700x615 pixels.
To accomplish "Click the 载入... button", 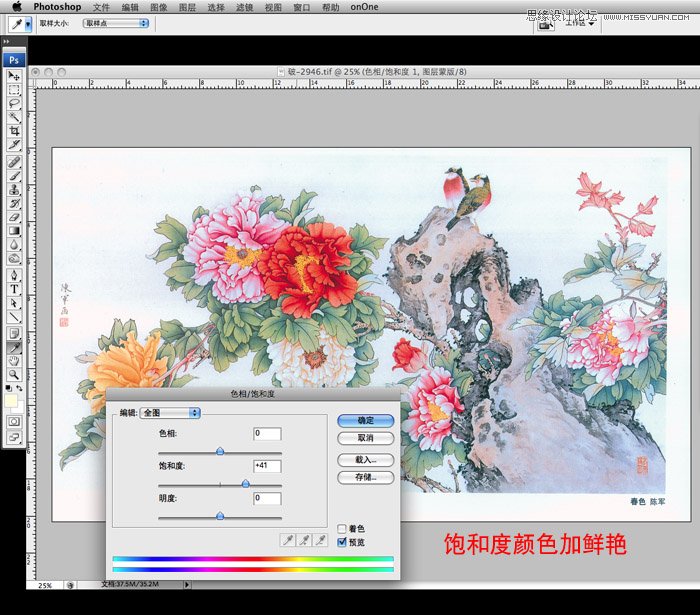I will pos(366,459).
